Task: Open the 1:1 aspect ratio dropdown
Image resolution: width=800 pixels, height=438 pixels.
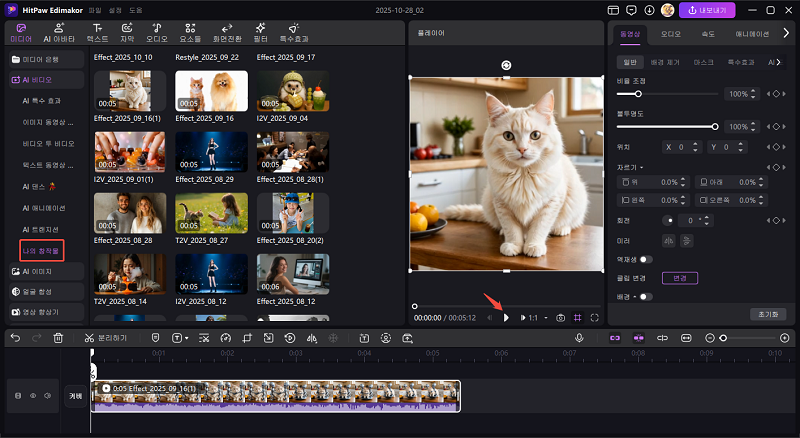Action: tap(535, 317)
